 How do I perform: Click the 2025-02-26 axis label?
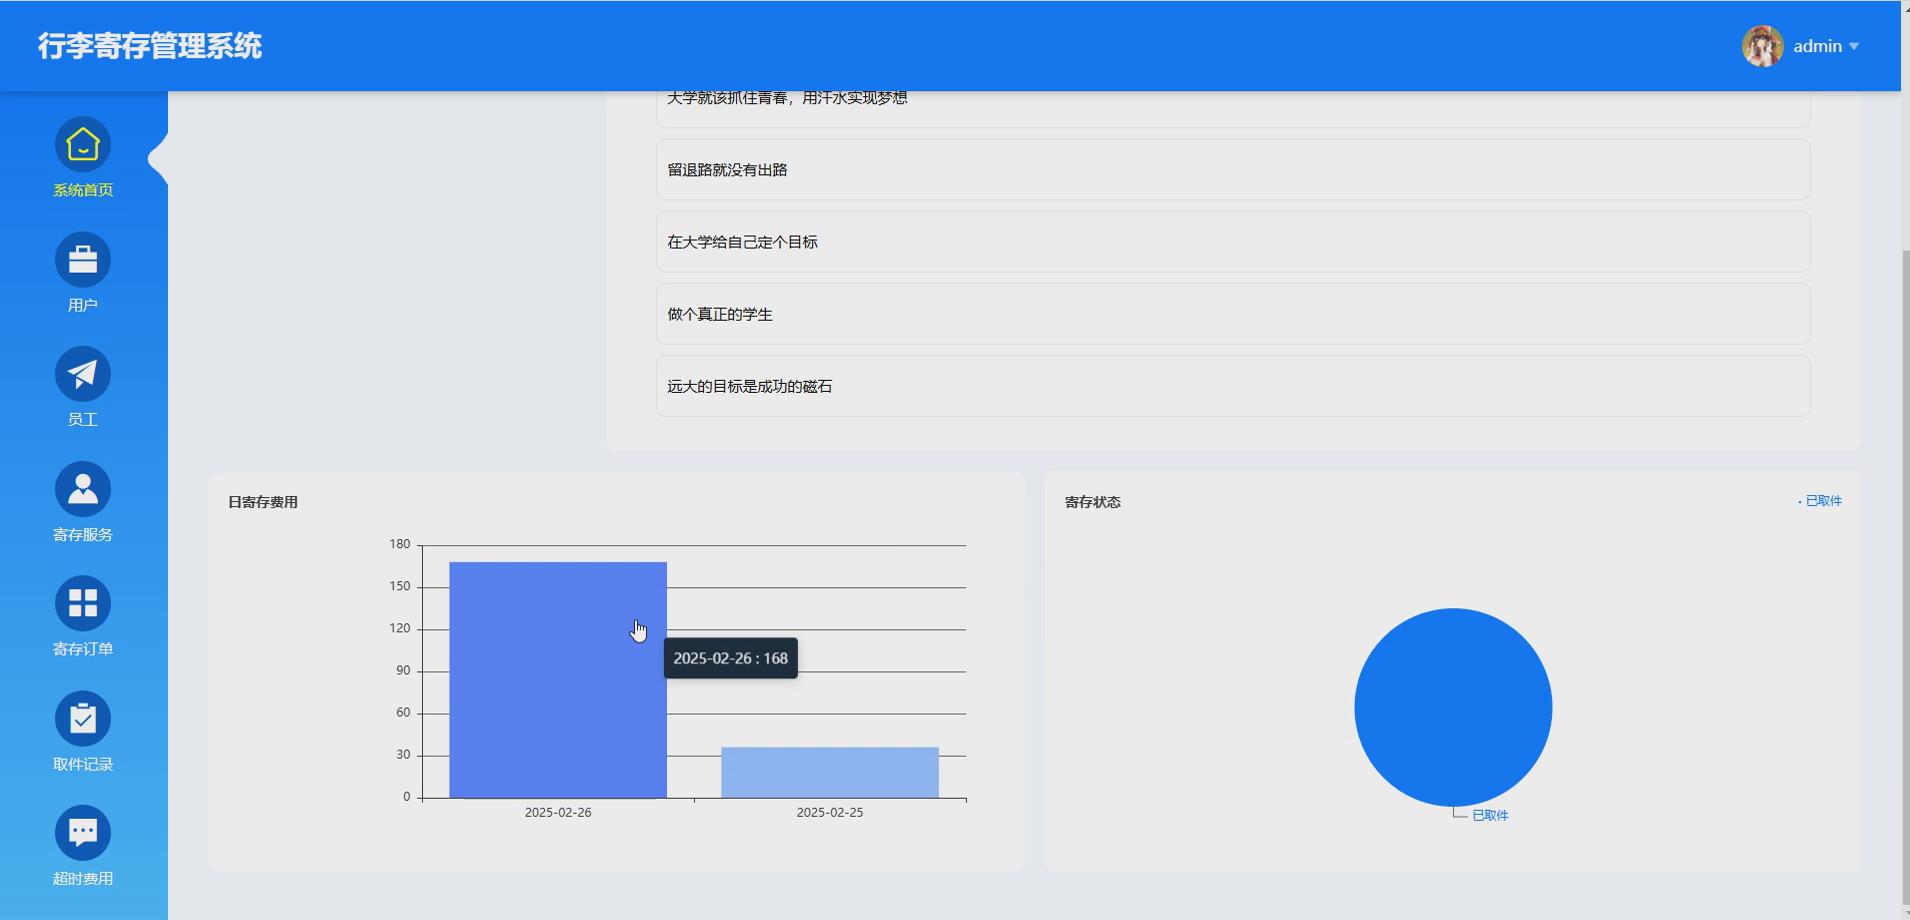558,812
